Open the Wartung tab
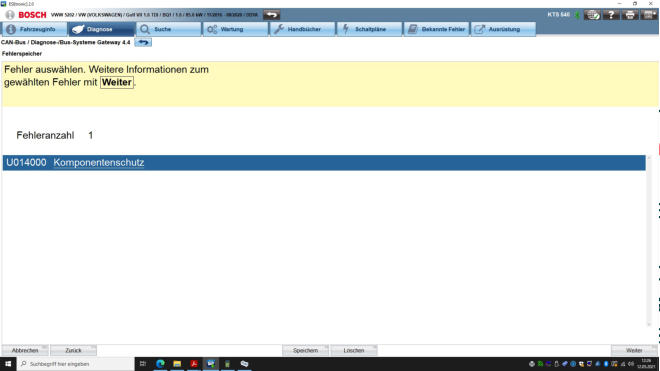 pos(235,29)
